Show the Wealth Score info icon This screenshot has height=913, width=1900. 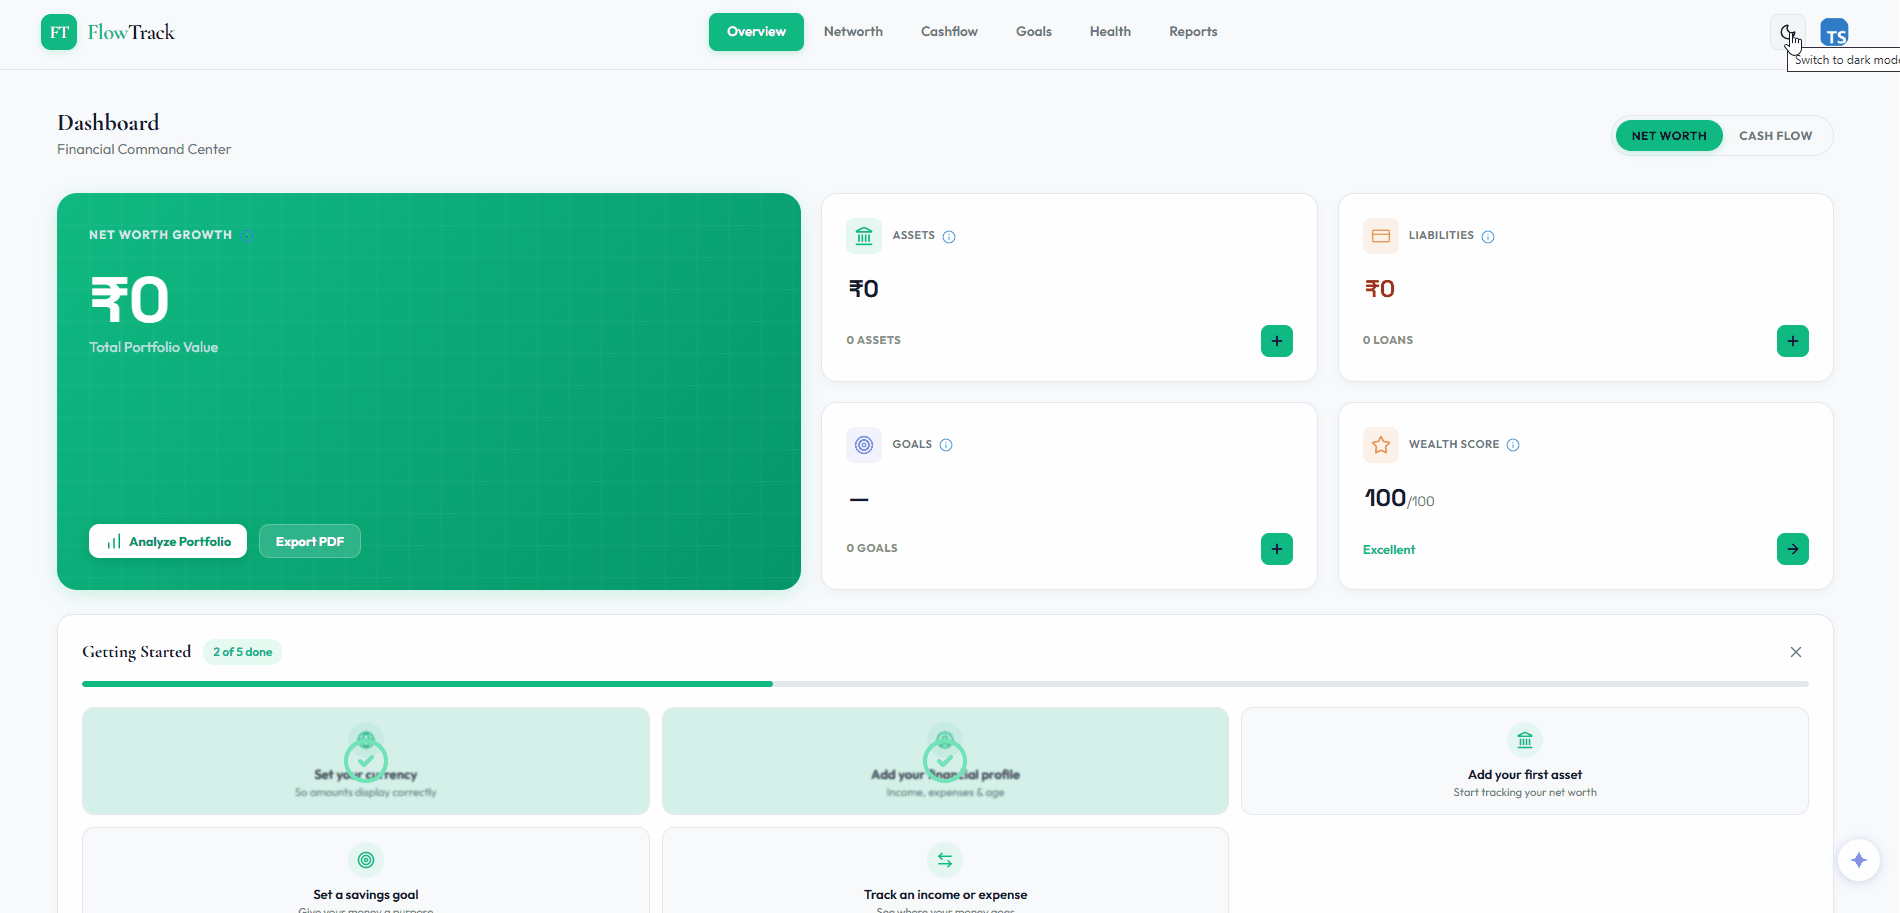1513,445
